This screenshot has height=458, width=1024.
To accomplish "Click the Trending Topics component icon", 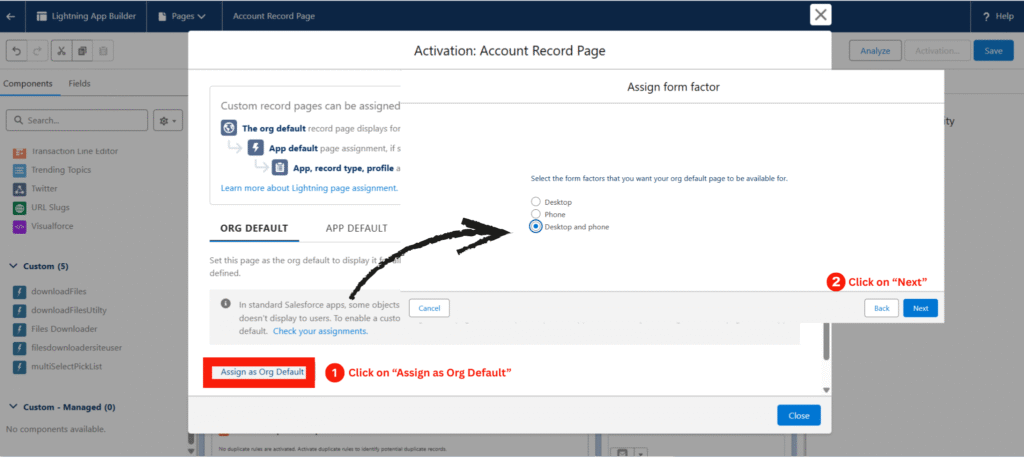I will point(19,170).
